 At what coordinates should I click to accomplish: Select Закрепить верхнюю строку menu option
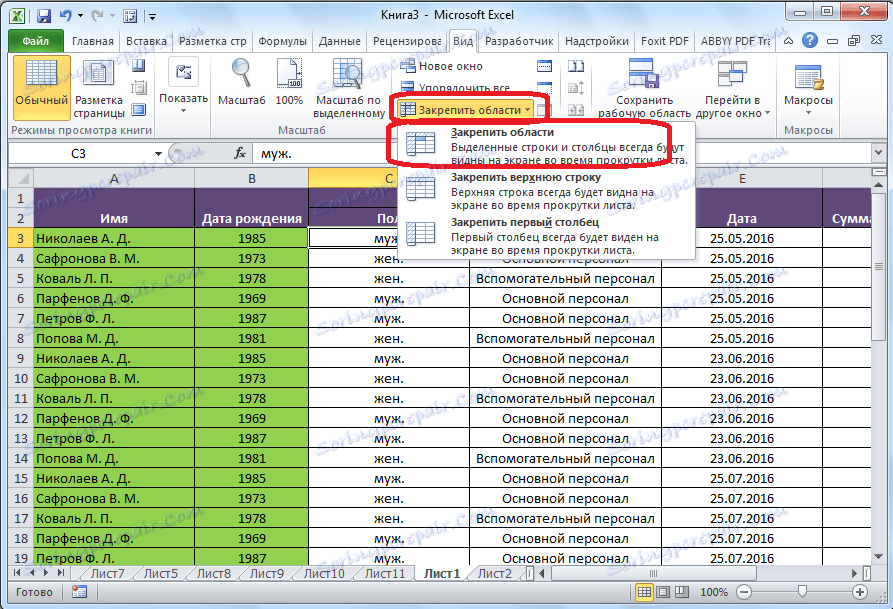point(525,177)
